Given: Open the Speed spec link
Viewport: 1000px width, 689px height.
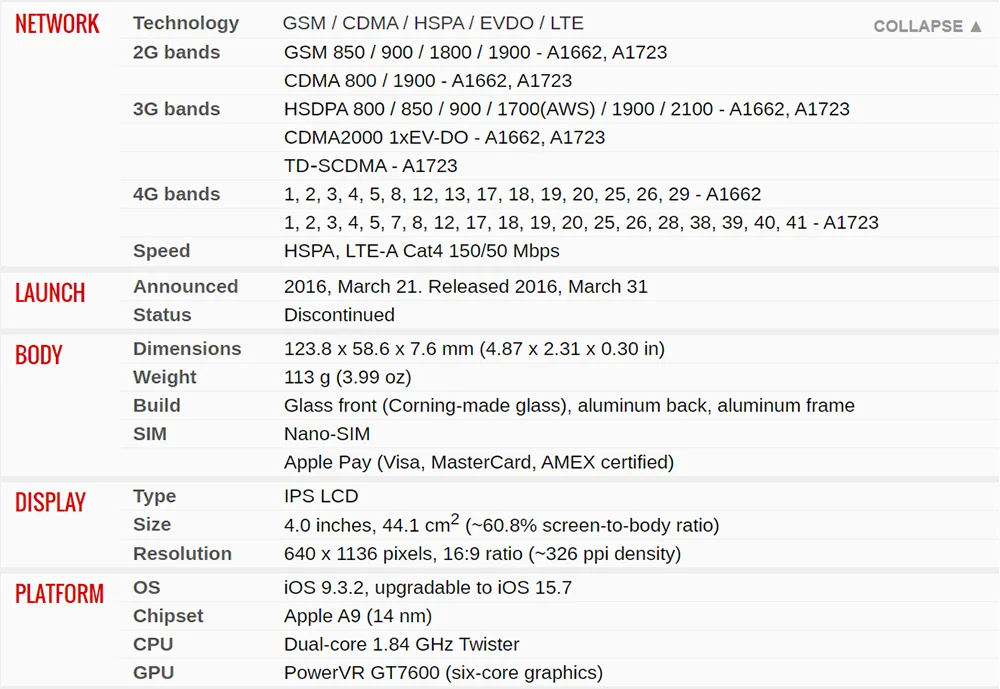Looking at the screenshot, I should [161, 251].
